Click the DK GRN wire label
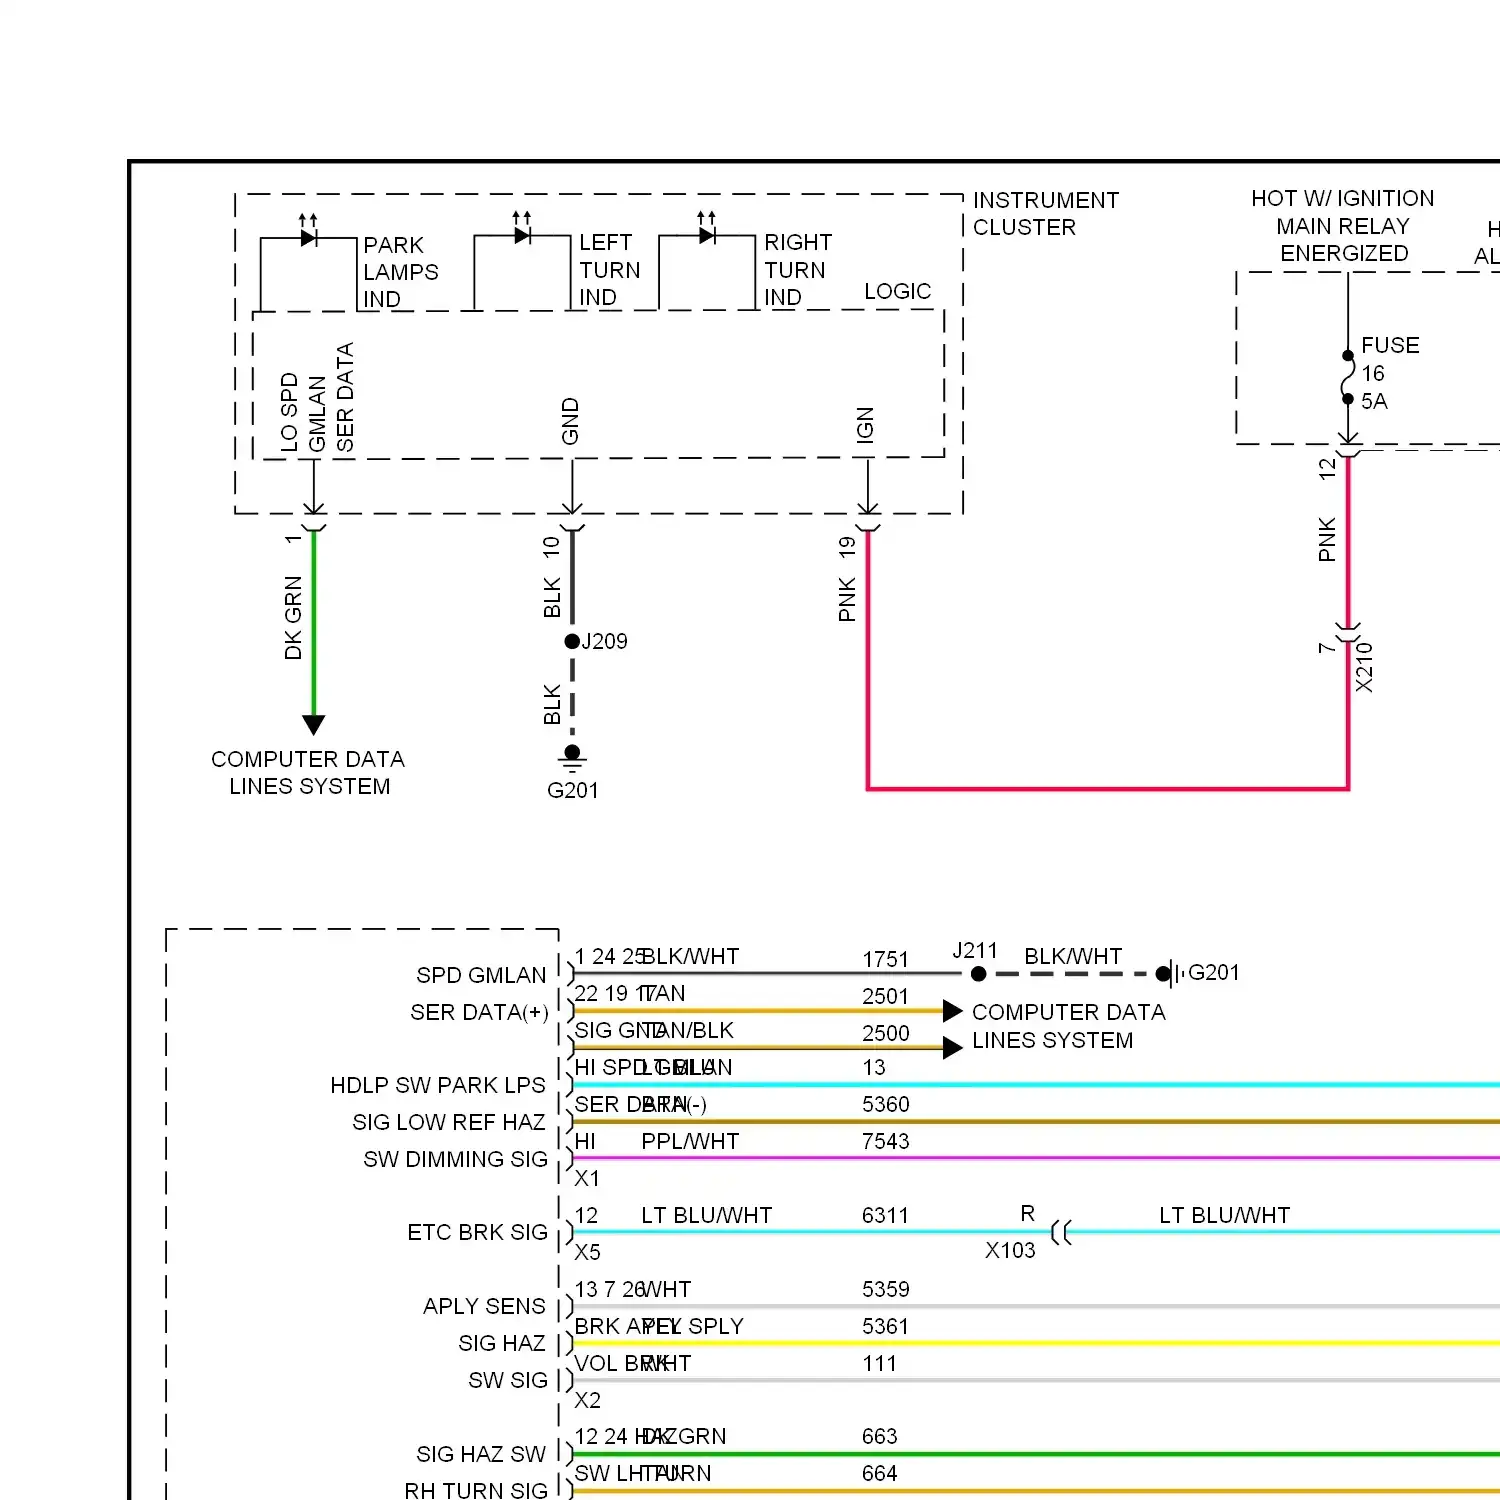 click(x=293, y=618)
